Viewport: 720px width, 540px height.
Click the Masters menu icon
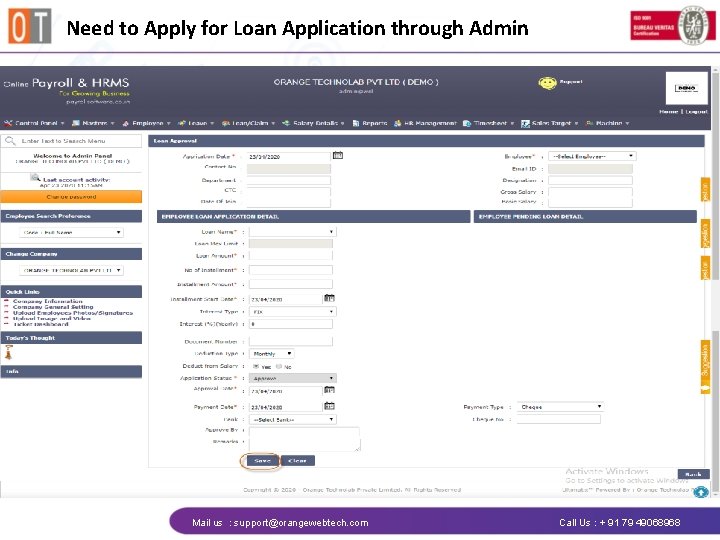76,123
